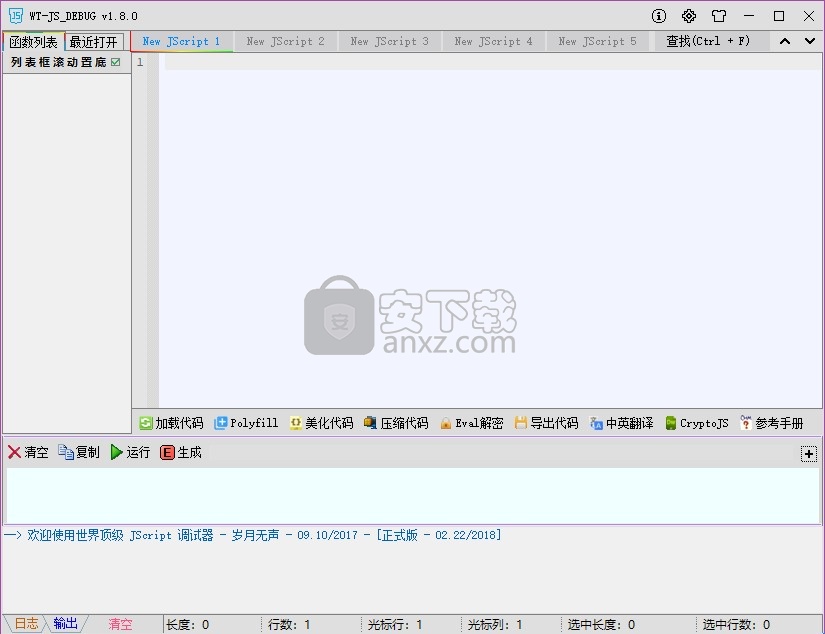Open the skin shirt icon
Viewport: 825px width, 634px height.
(719, 16)
